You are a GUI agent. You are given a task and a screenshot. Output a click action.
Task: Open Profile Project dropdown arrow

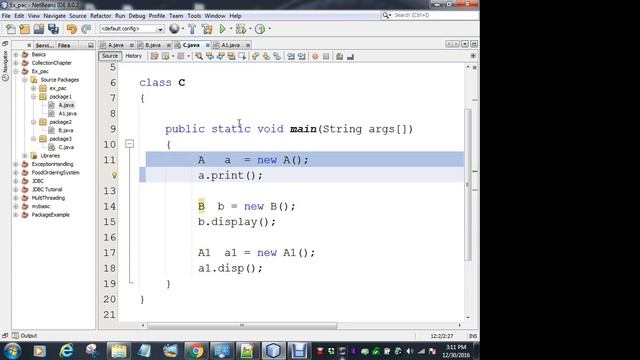[x=269, y=29]
